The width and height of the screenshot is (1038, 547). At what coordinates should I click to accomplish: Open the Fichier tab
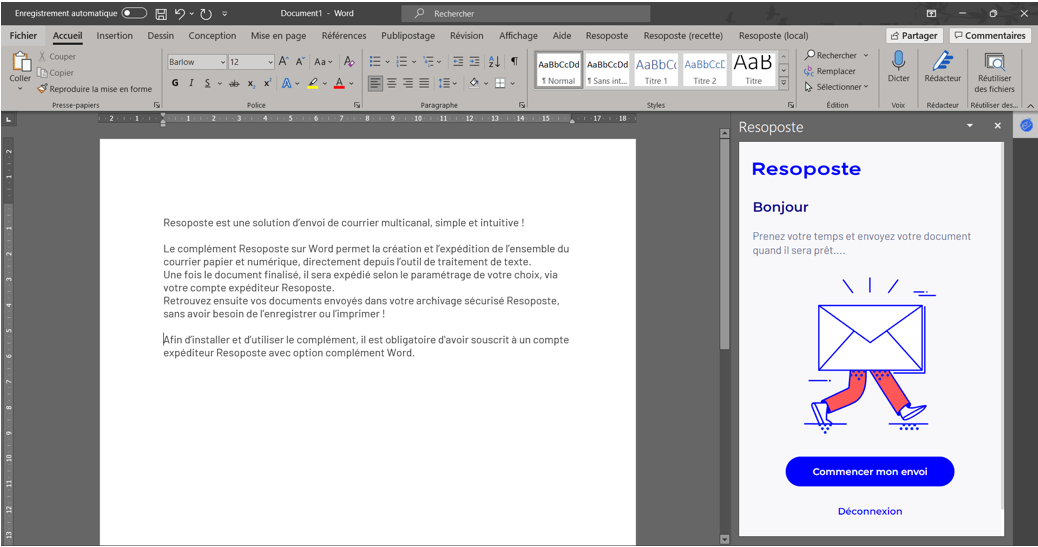(x=23, y=36)
